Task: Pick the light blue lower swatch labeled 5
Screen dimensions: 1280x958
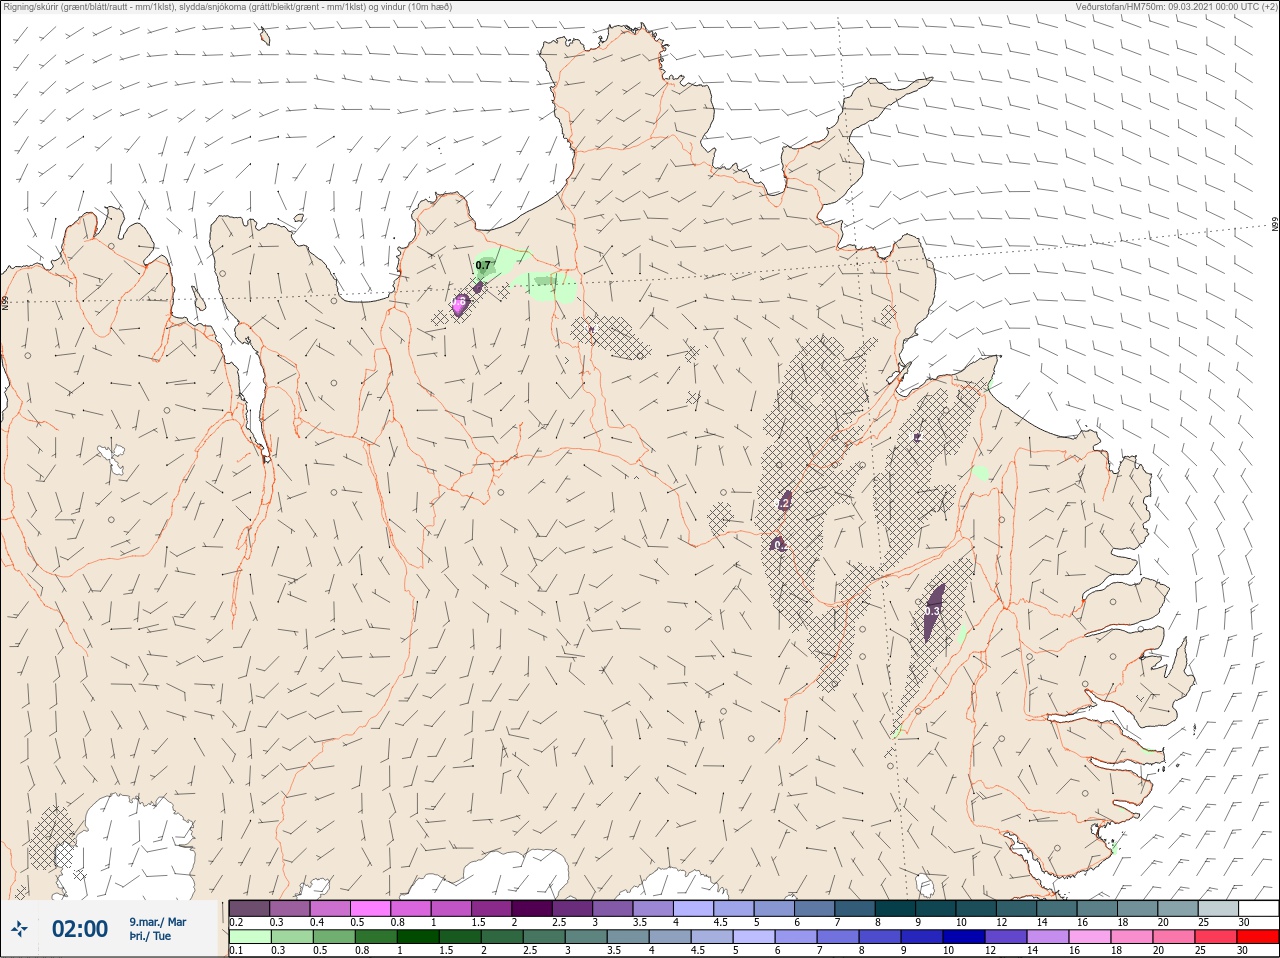Action: [754, 937]
